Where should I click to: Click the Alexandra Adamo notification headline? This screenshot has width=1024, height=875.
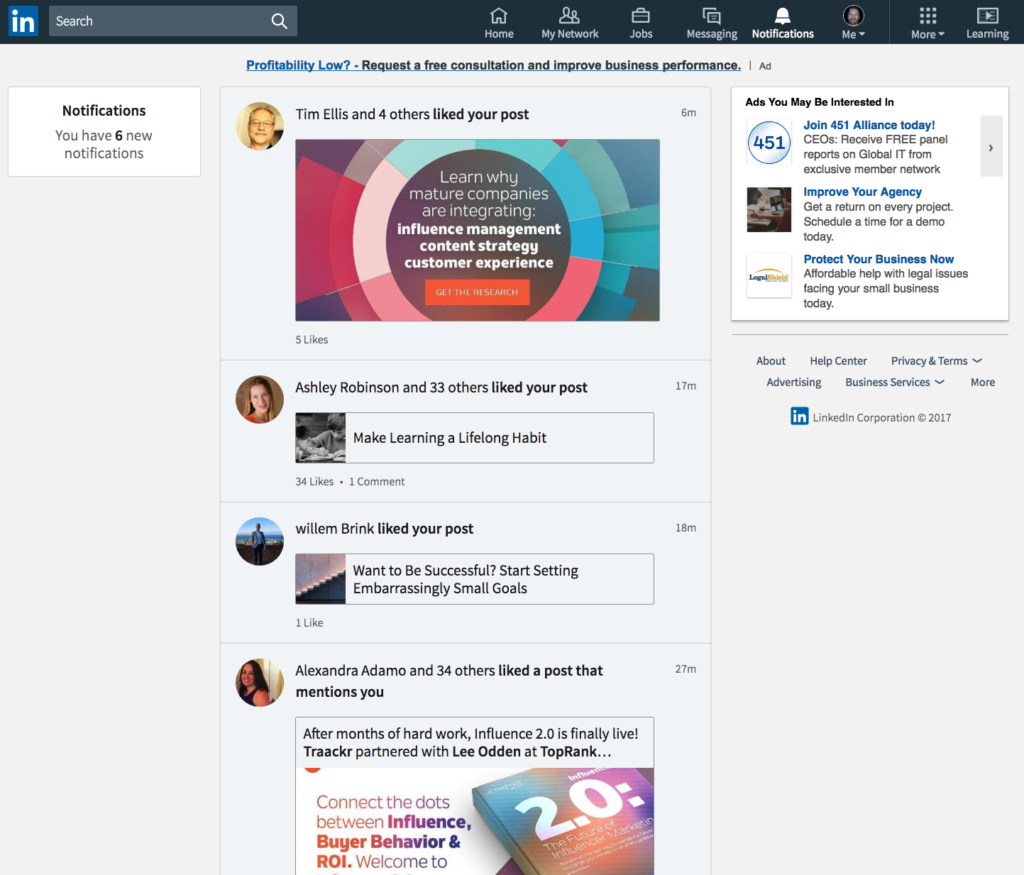tap(449, 681)
